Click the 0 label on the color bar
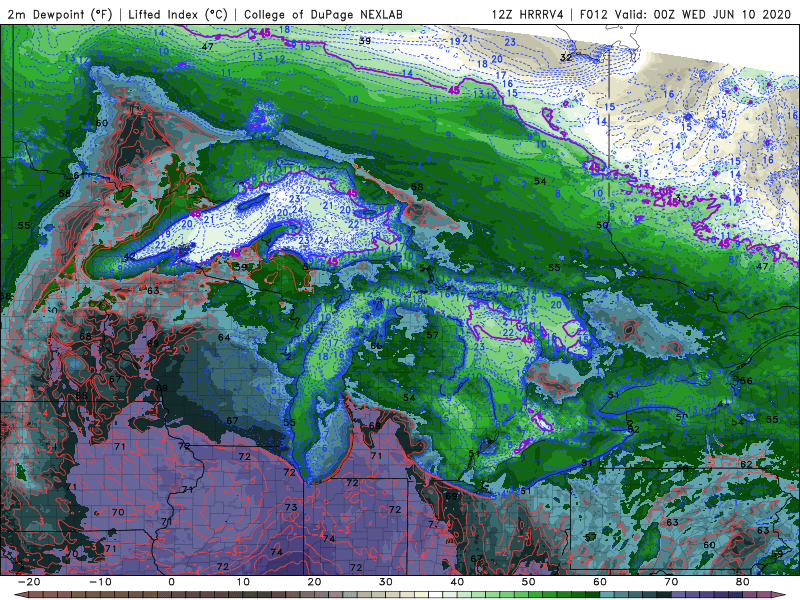Screen dimensions: 800x600 coord(171,582)
